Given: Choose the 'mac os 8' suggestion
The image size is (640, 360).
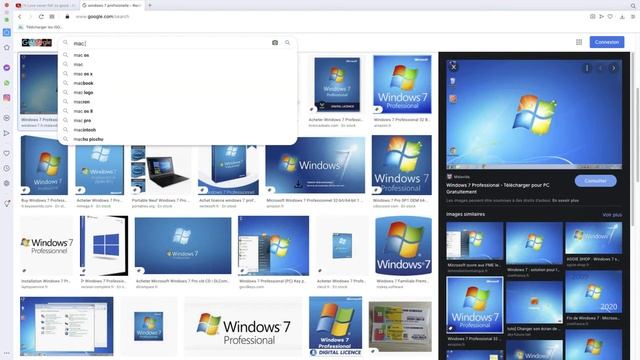Looking at the screenshot, I should click(x=178, y=111).
